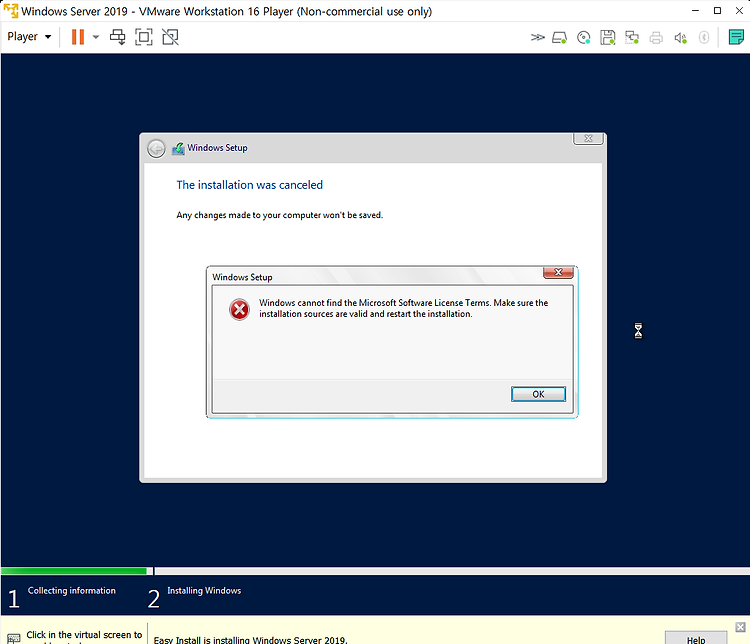Click the red error icon
The height and width of the screenshot is (644, 750).
tap(239, 310)
